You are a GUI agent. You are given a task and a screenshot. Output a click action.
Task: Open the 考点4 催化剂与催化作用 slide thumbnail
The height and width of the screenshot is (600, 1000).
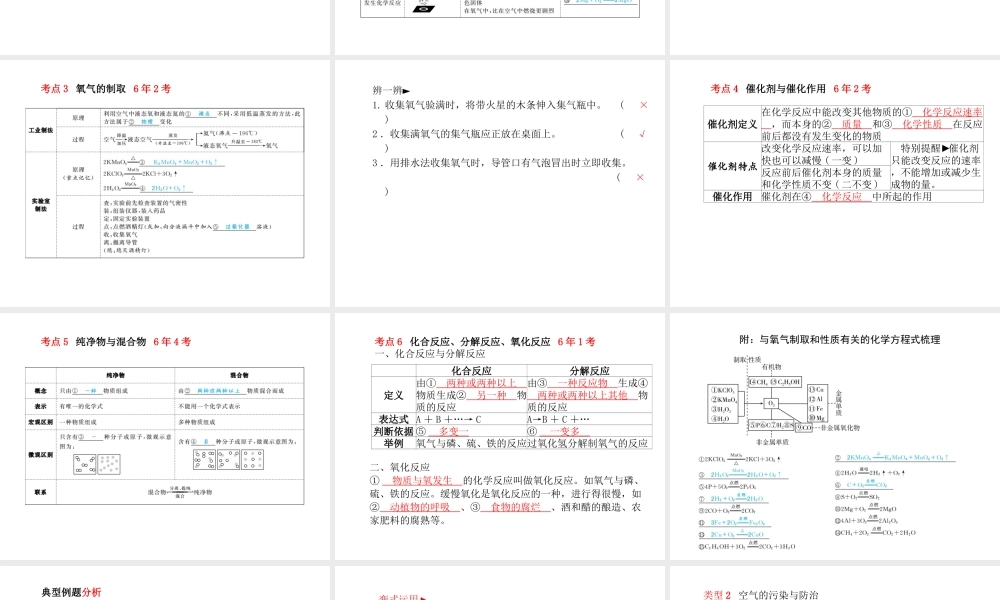(835, 183)
